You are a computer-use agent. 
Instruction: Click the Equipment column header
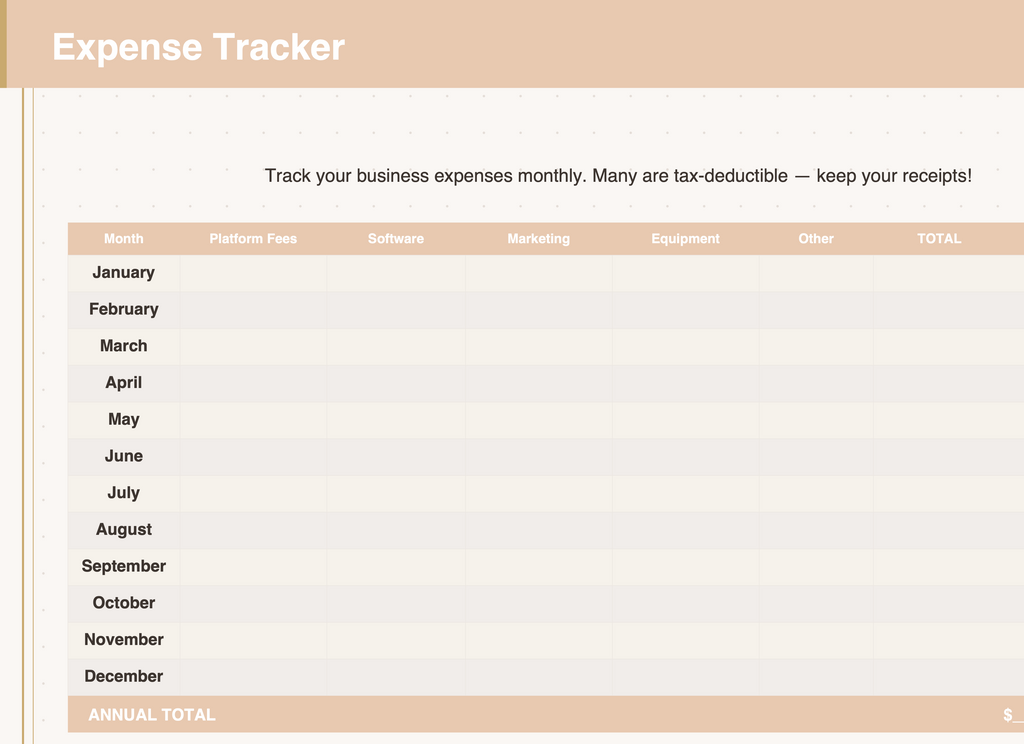point(686,239)
